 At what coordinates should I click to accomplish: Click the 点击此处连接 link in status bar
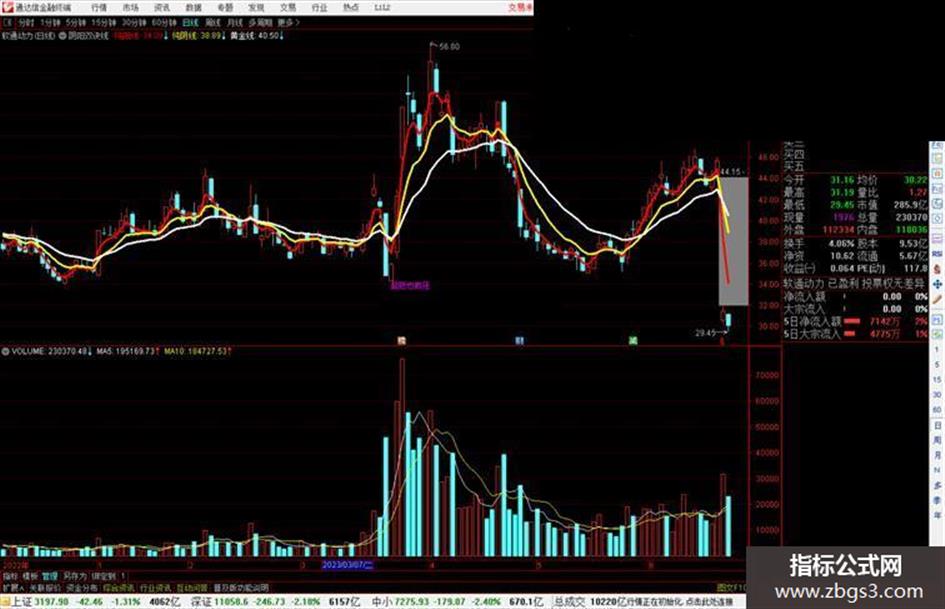(709, 602)
